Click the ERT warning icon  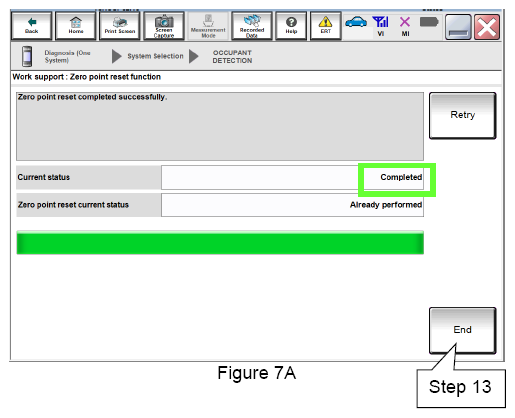click(x=326, y=26)
